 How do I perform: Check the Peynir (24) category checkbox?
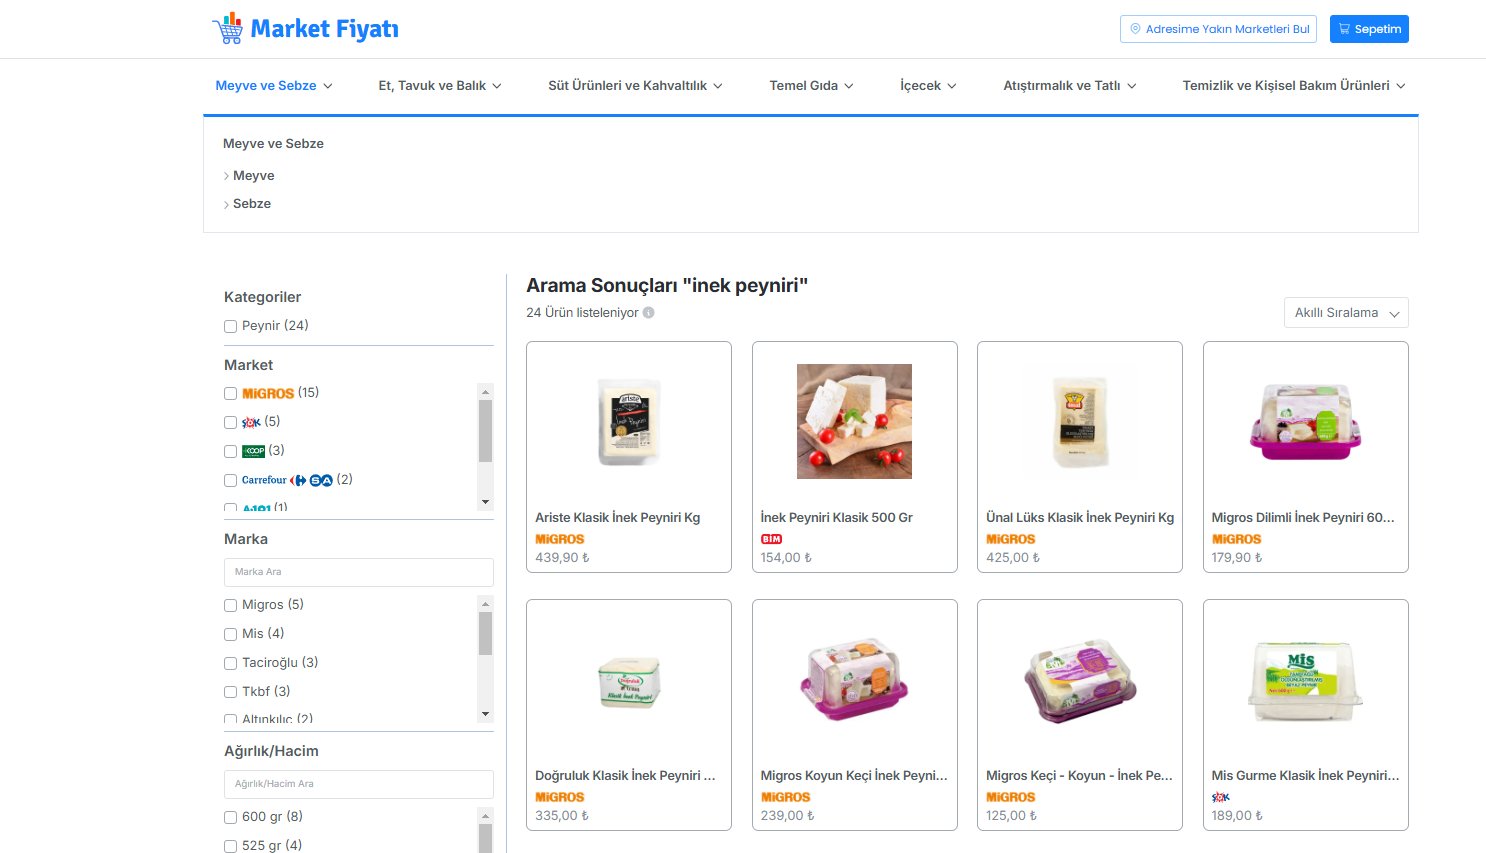[x=231, y=326]
